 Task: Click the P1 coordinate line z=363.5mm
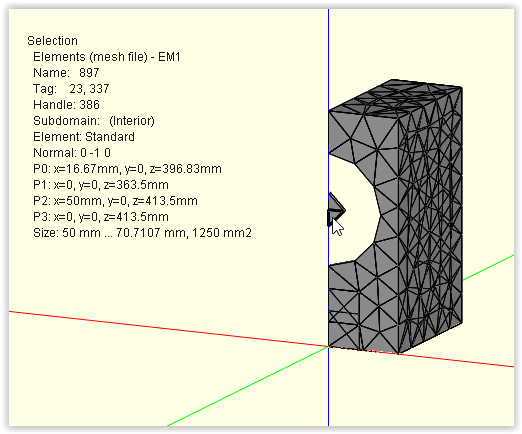pos(101,185)
